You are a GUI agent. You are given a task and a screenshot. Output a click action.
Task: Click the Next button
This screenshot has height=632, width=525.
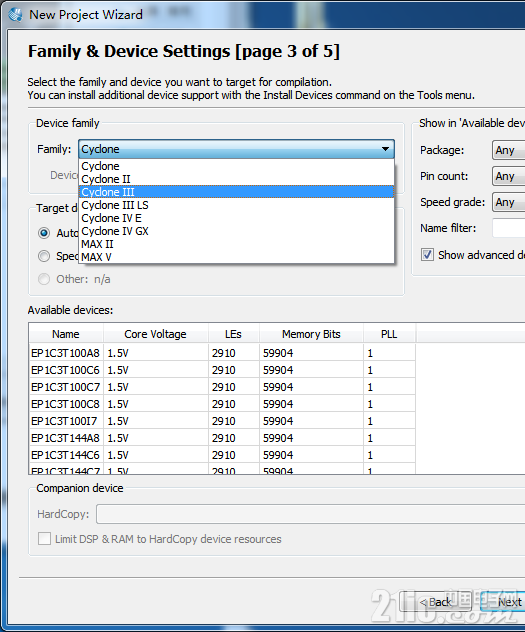click(x=504, y=602)
